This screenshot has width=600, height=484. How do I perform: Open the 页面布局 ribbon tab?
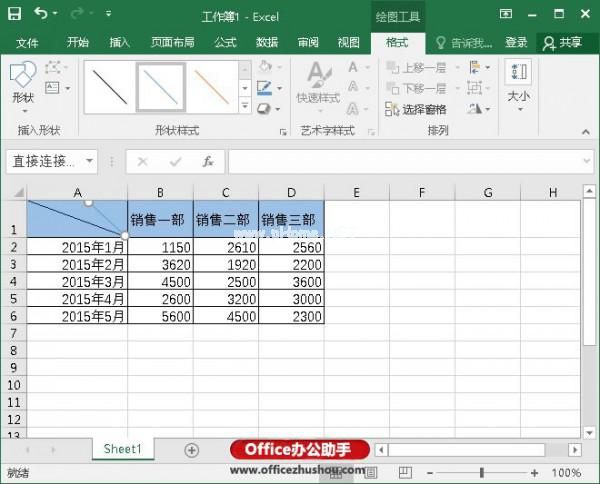pyautogui.click(x=172, y=43)
